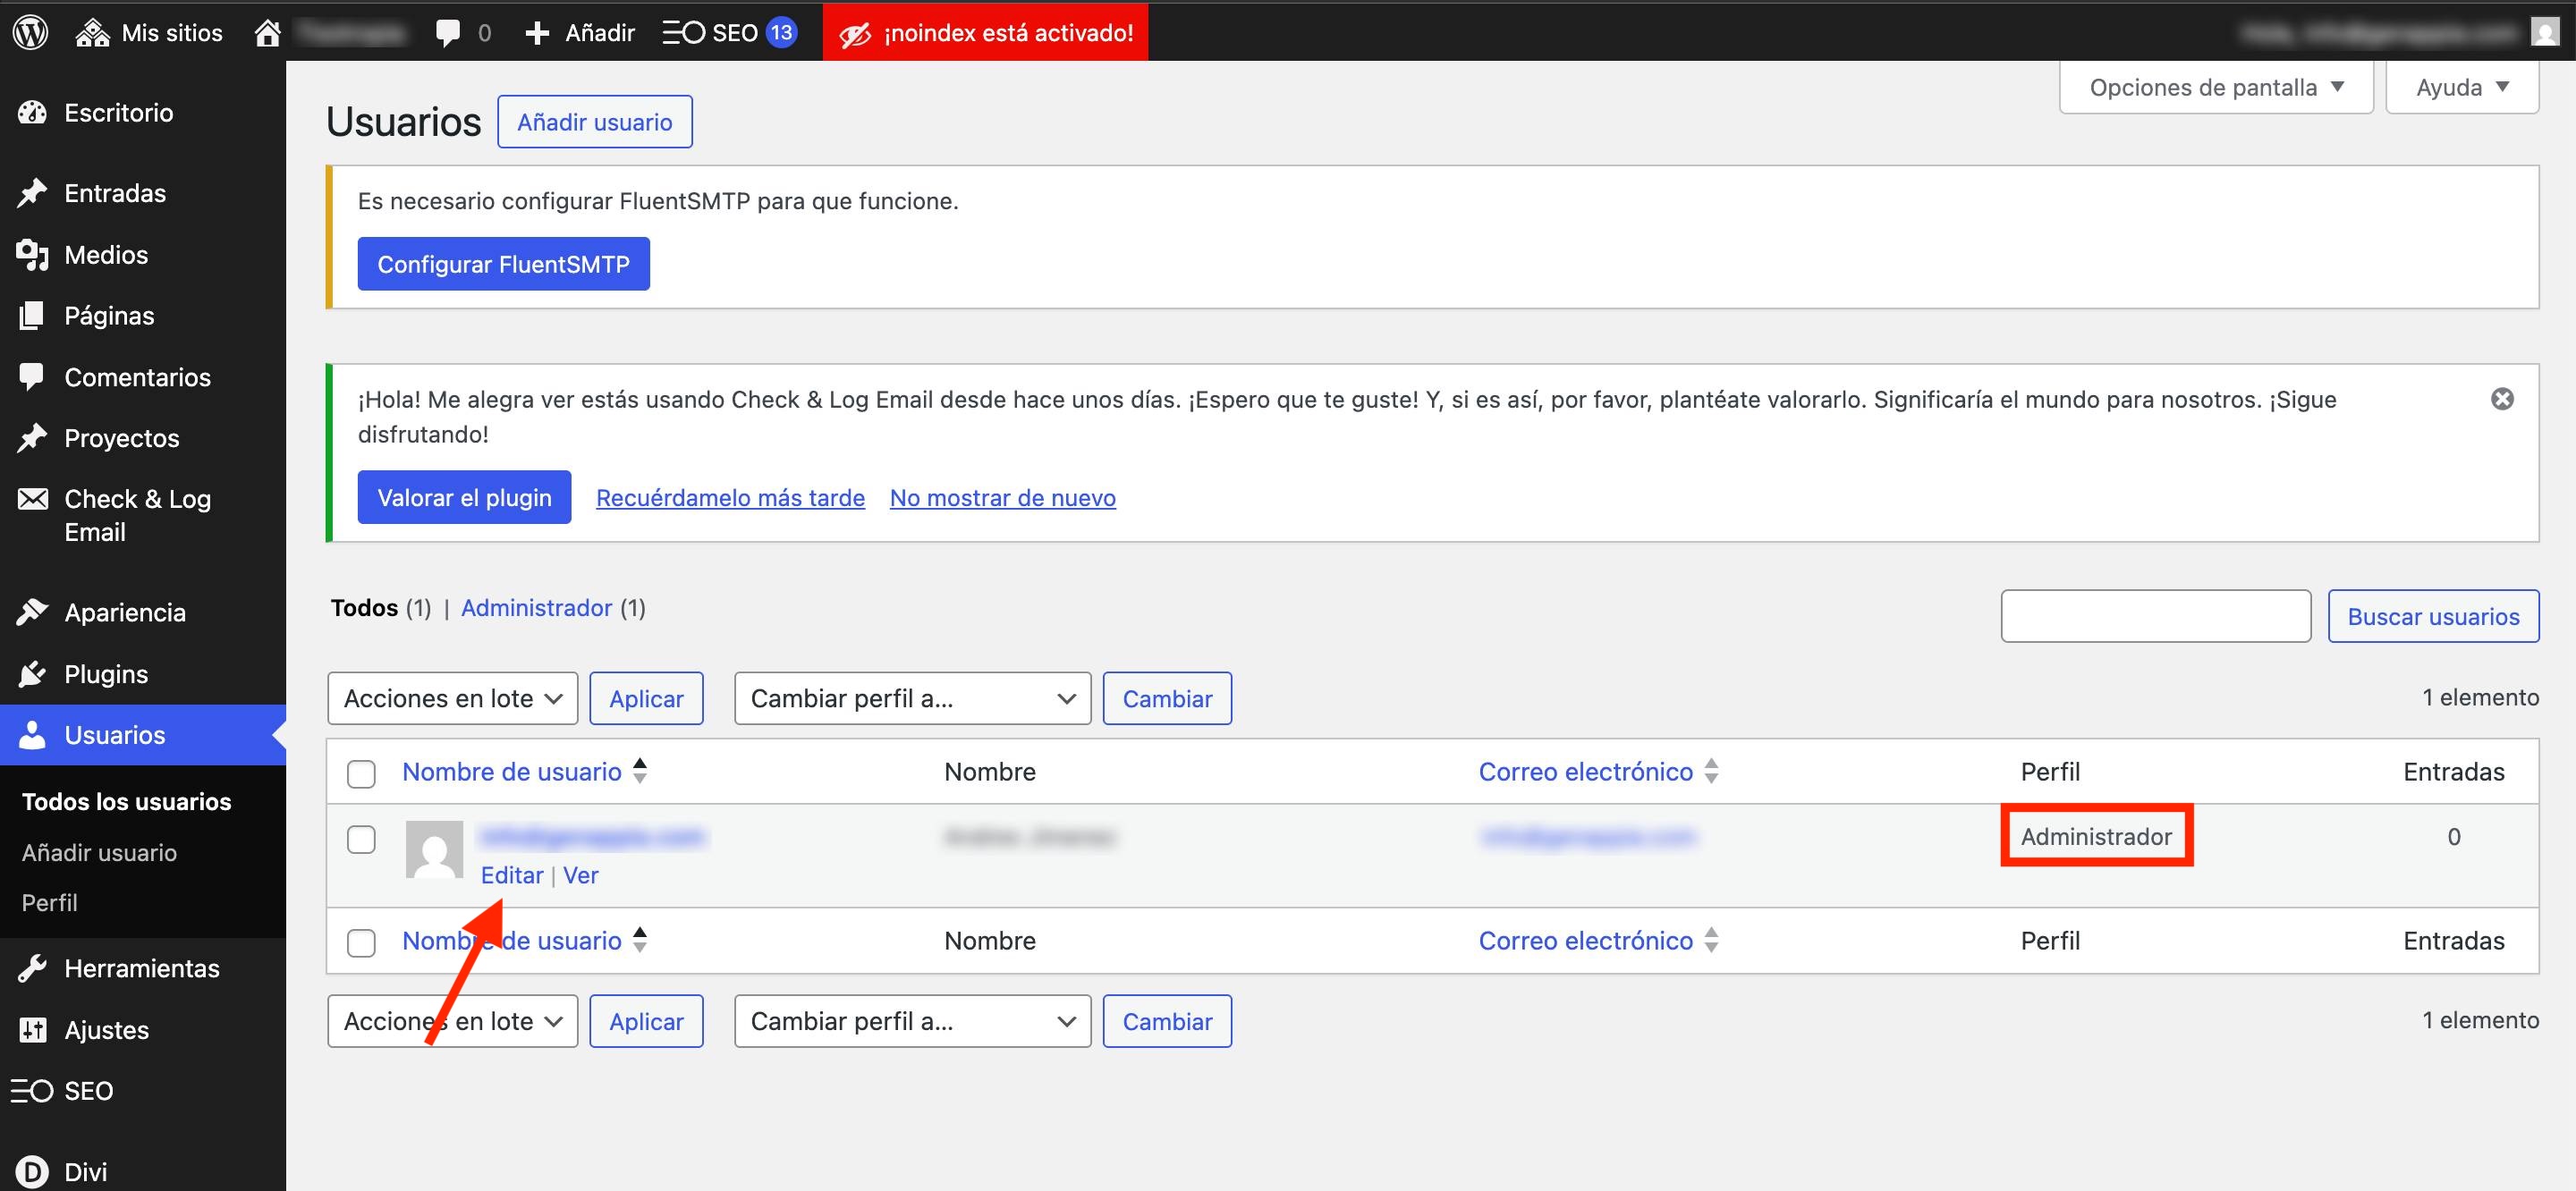Open the top Acciones en lote dropdown
Screen dimensions: 2576x1191
tap(452, 698)
